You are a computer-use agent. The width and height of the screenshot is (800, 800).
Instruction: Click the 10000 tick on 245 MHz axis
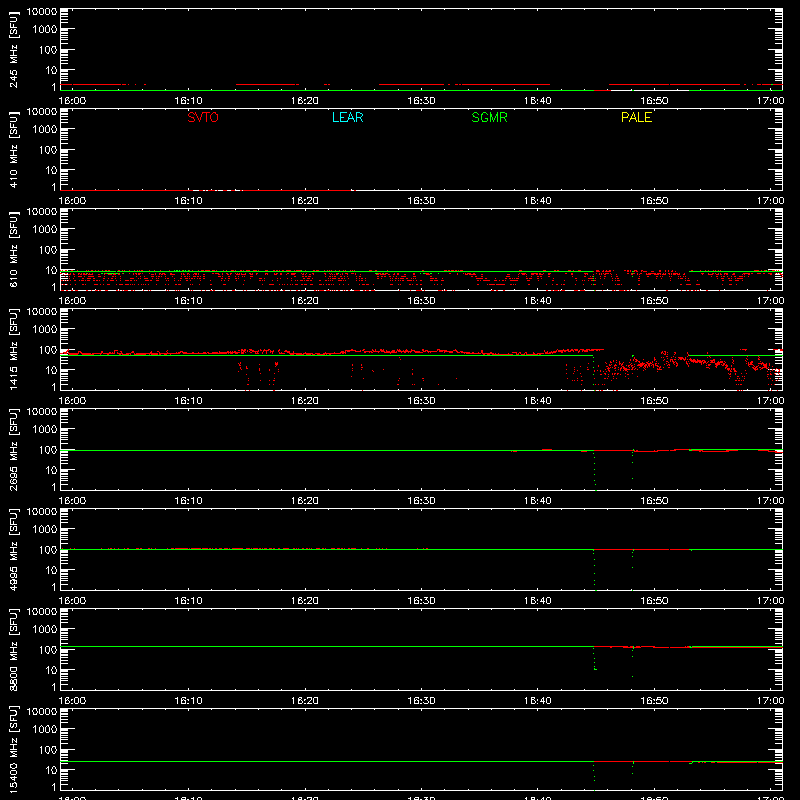(42, 12)
